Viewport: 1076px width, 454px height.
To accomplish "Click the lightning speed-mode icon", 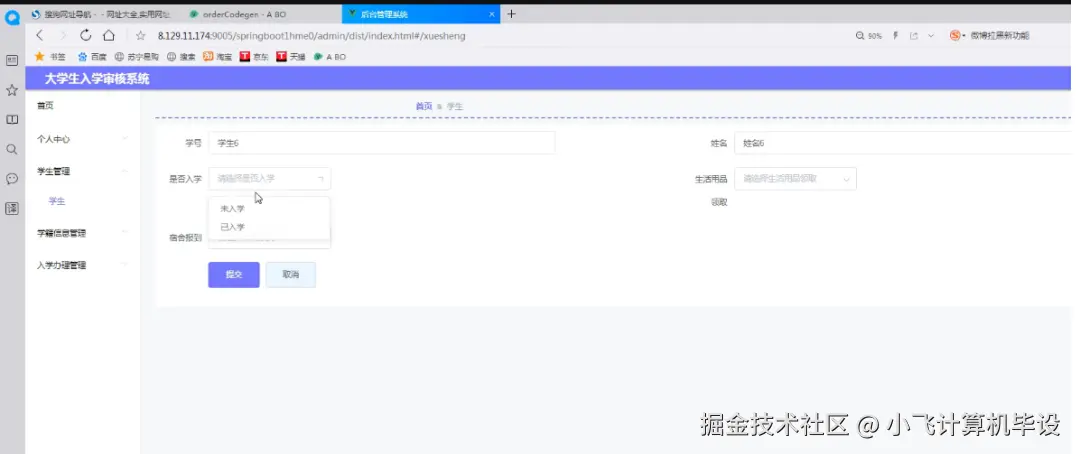I will pos(896,36).
